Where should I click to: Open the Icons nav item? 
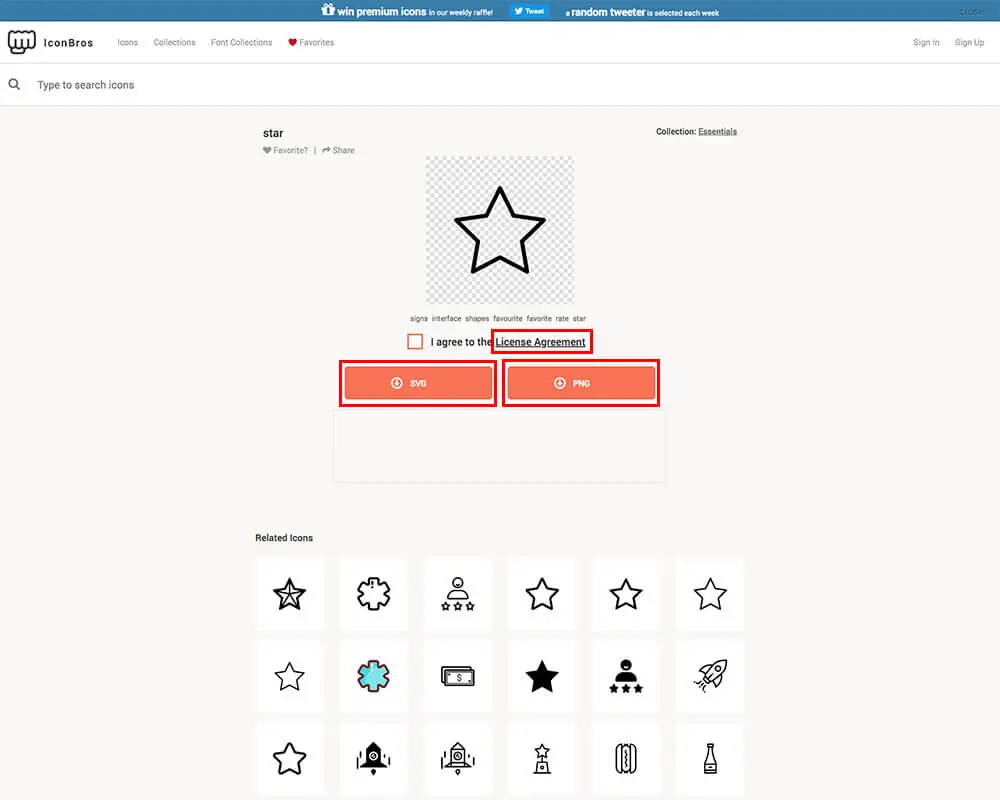click(x=128, y=42)
